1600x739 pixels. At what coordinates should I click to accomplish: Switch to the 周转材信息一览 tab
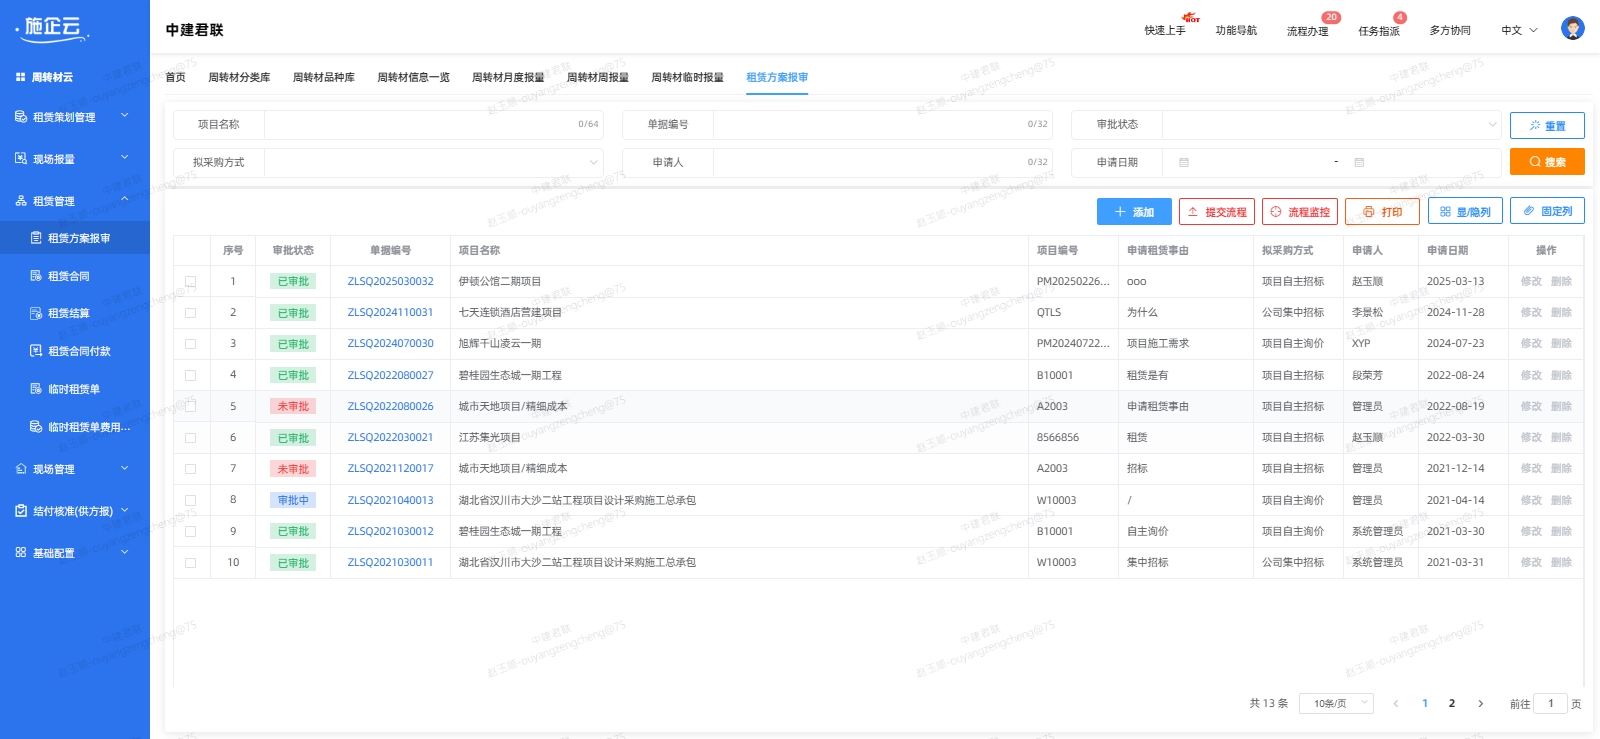pyautogui.click(x=414, y=77)
